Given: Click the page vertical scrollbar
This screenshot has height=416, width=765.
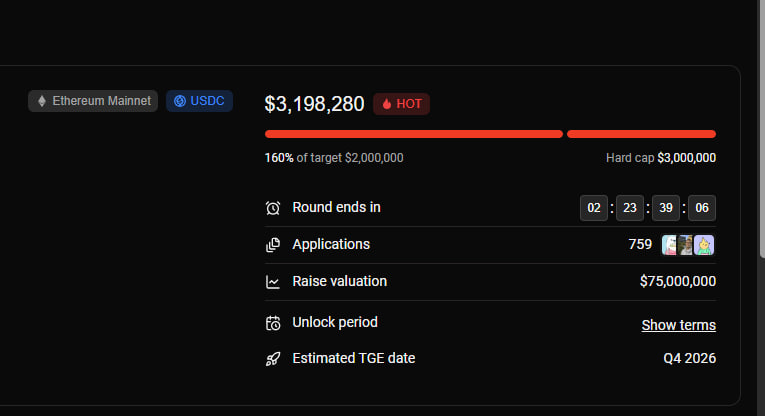Looking at the screenshot, I should pos(762,129).
